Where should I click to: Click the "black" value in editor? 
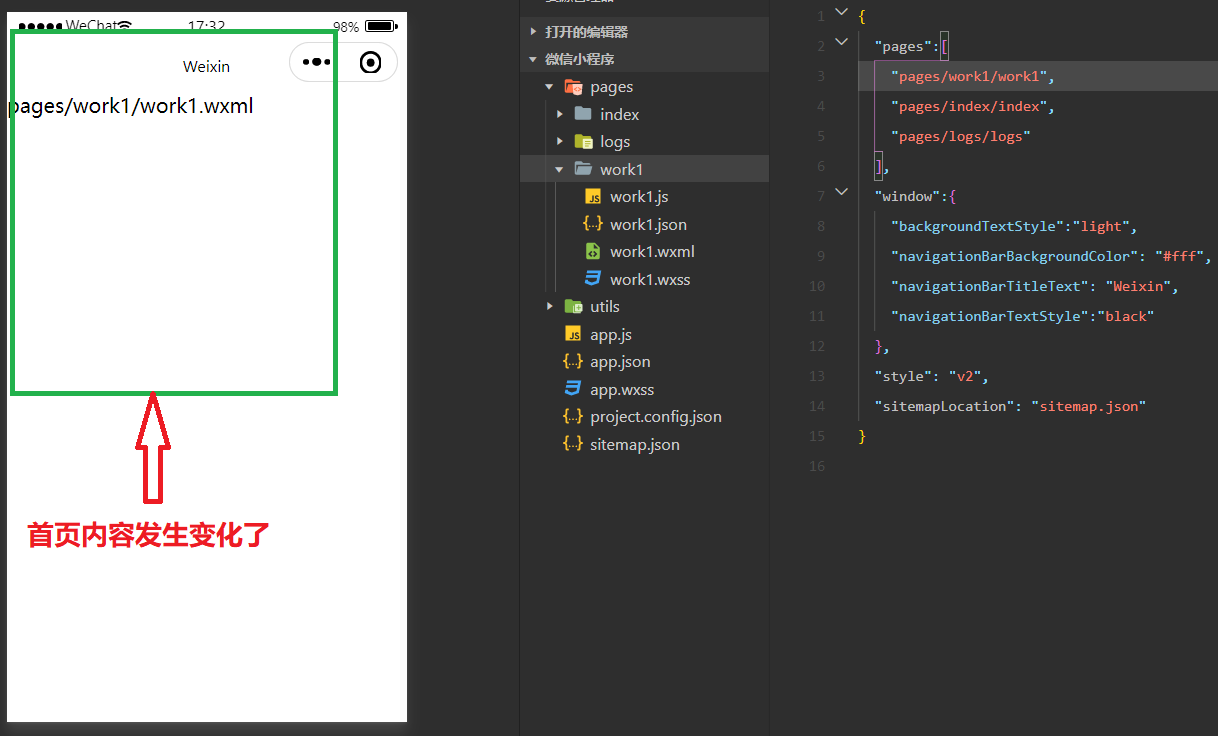1126,316
